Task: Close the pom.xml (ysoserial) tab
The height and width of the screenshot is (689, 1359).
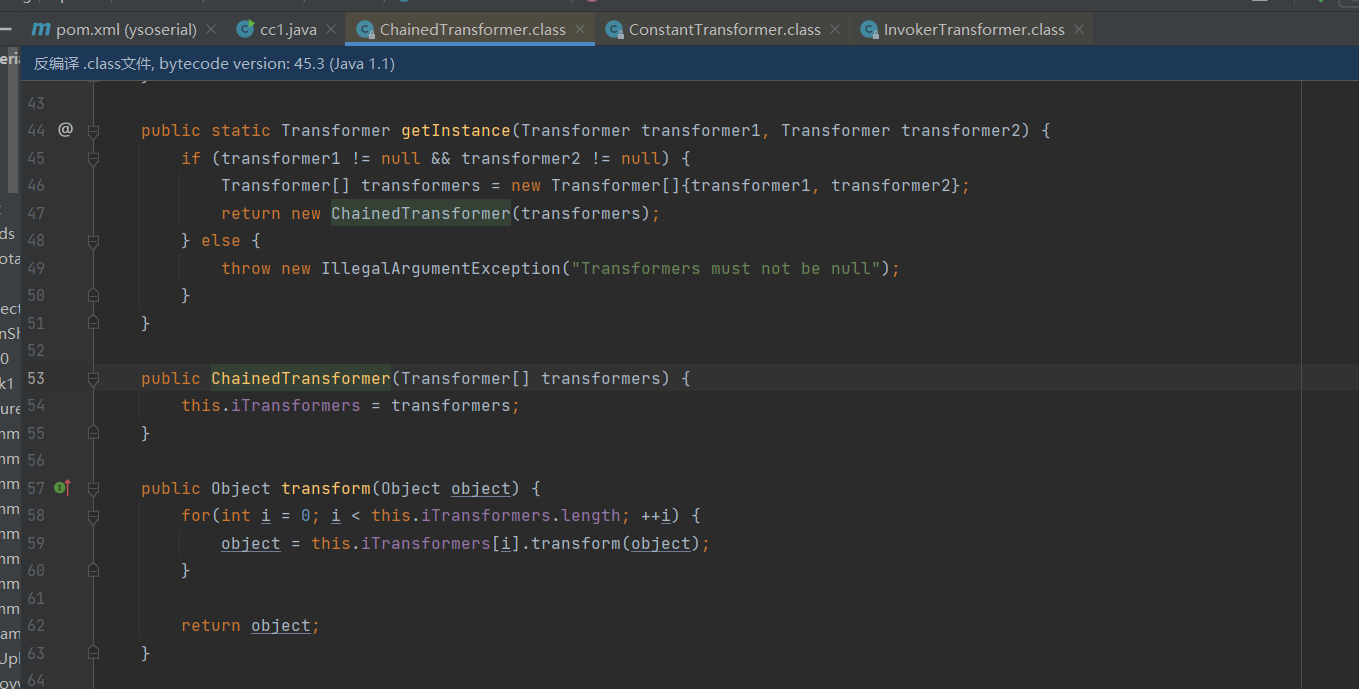Action: (x=211, y=29)
